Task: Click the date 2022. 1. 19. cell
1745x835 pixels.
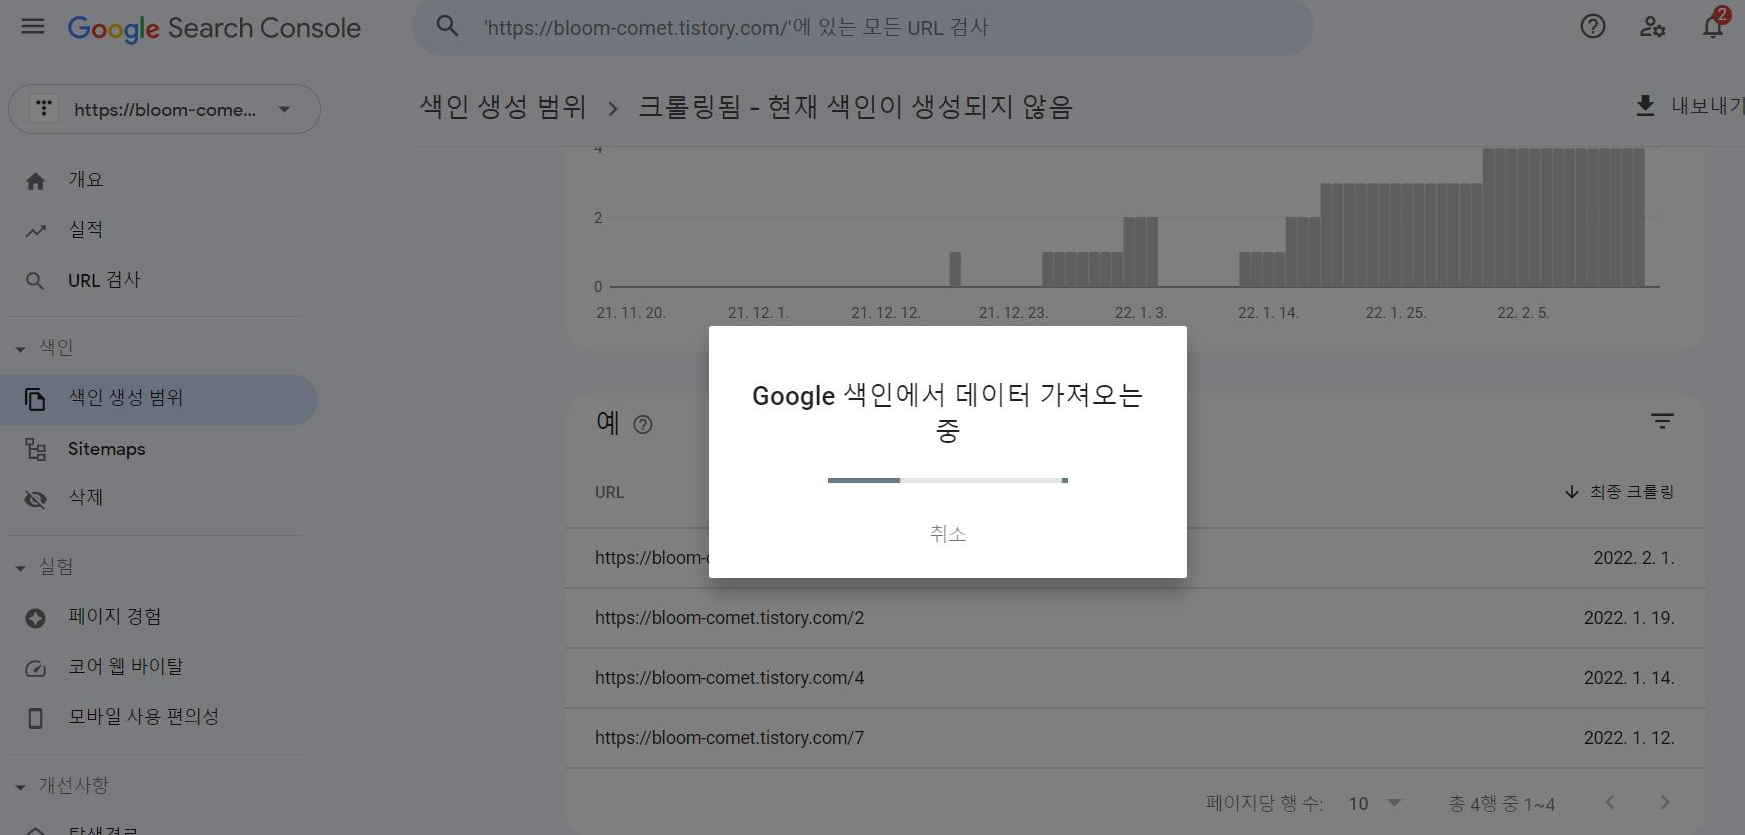Action: 1629,618
